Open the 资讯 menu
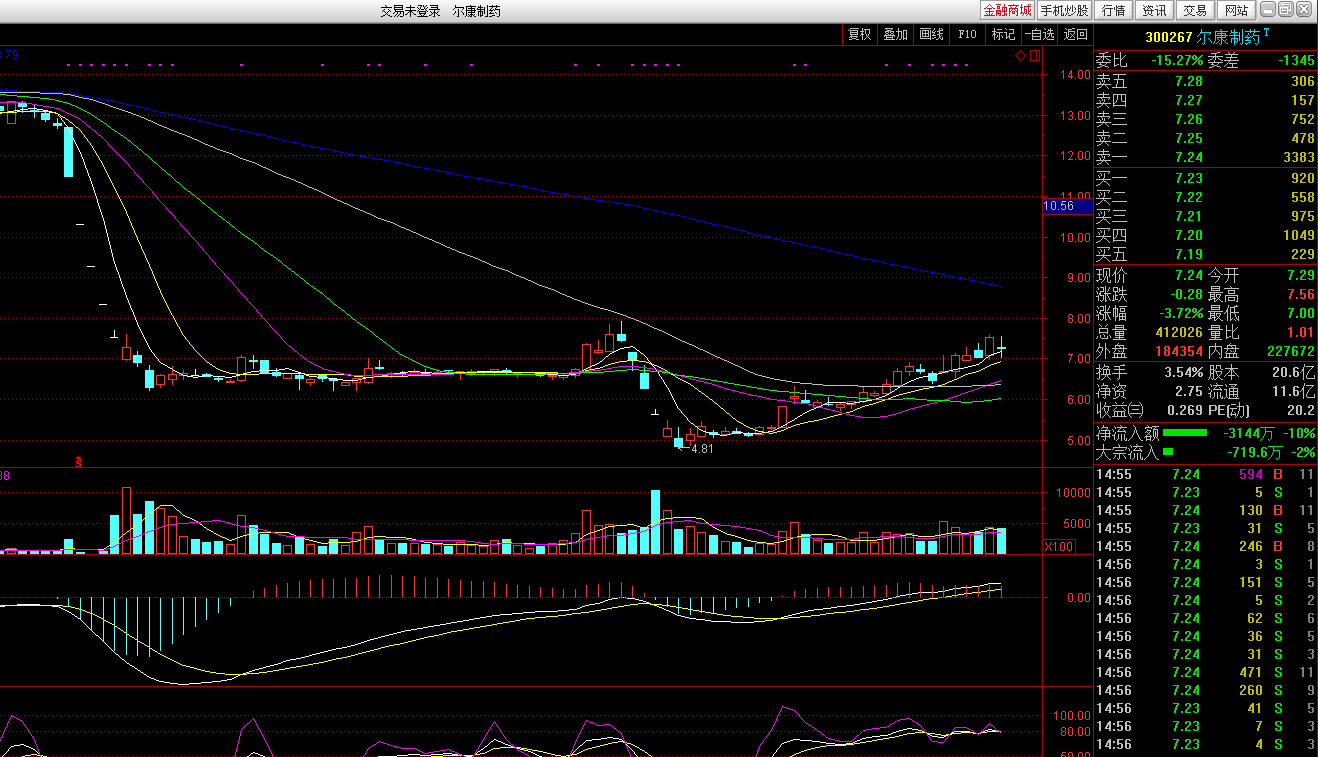 pos(1154,10)
